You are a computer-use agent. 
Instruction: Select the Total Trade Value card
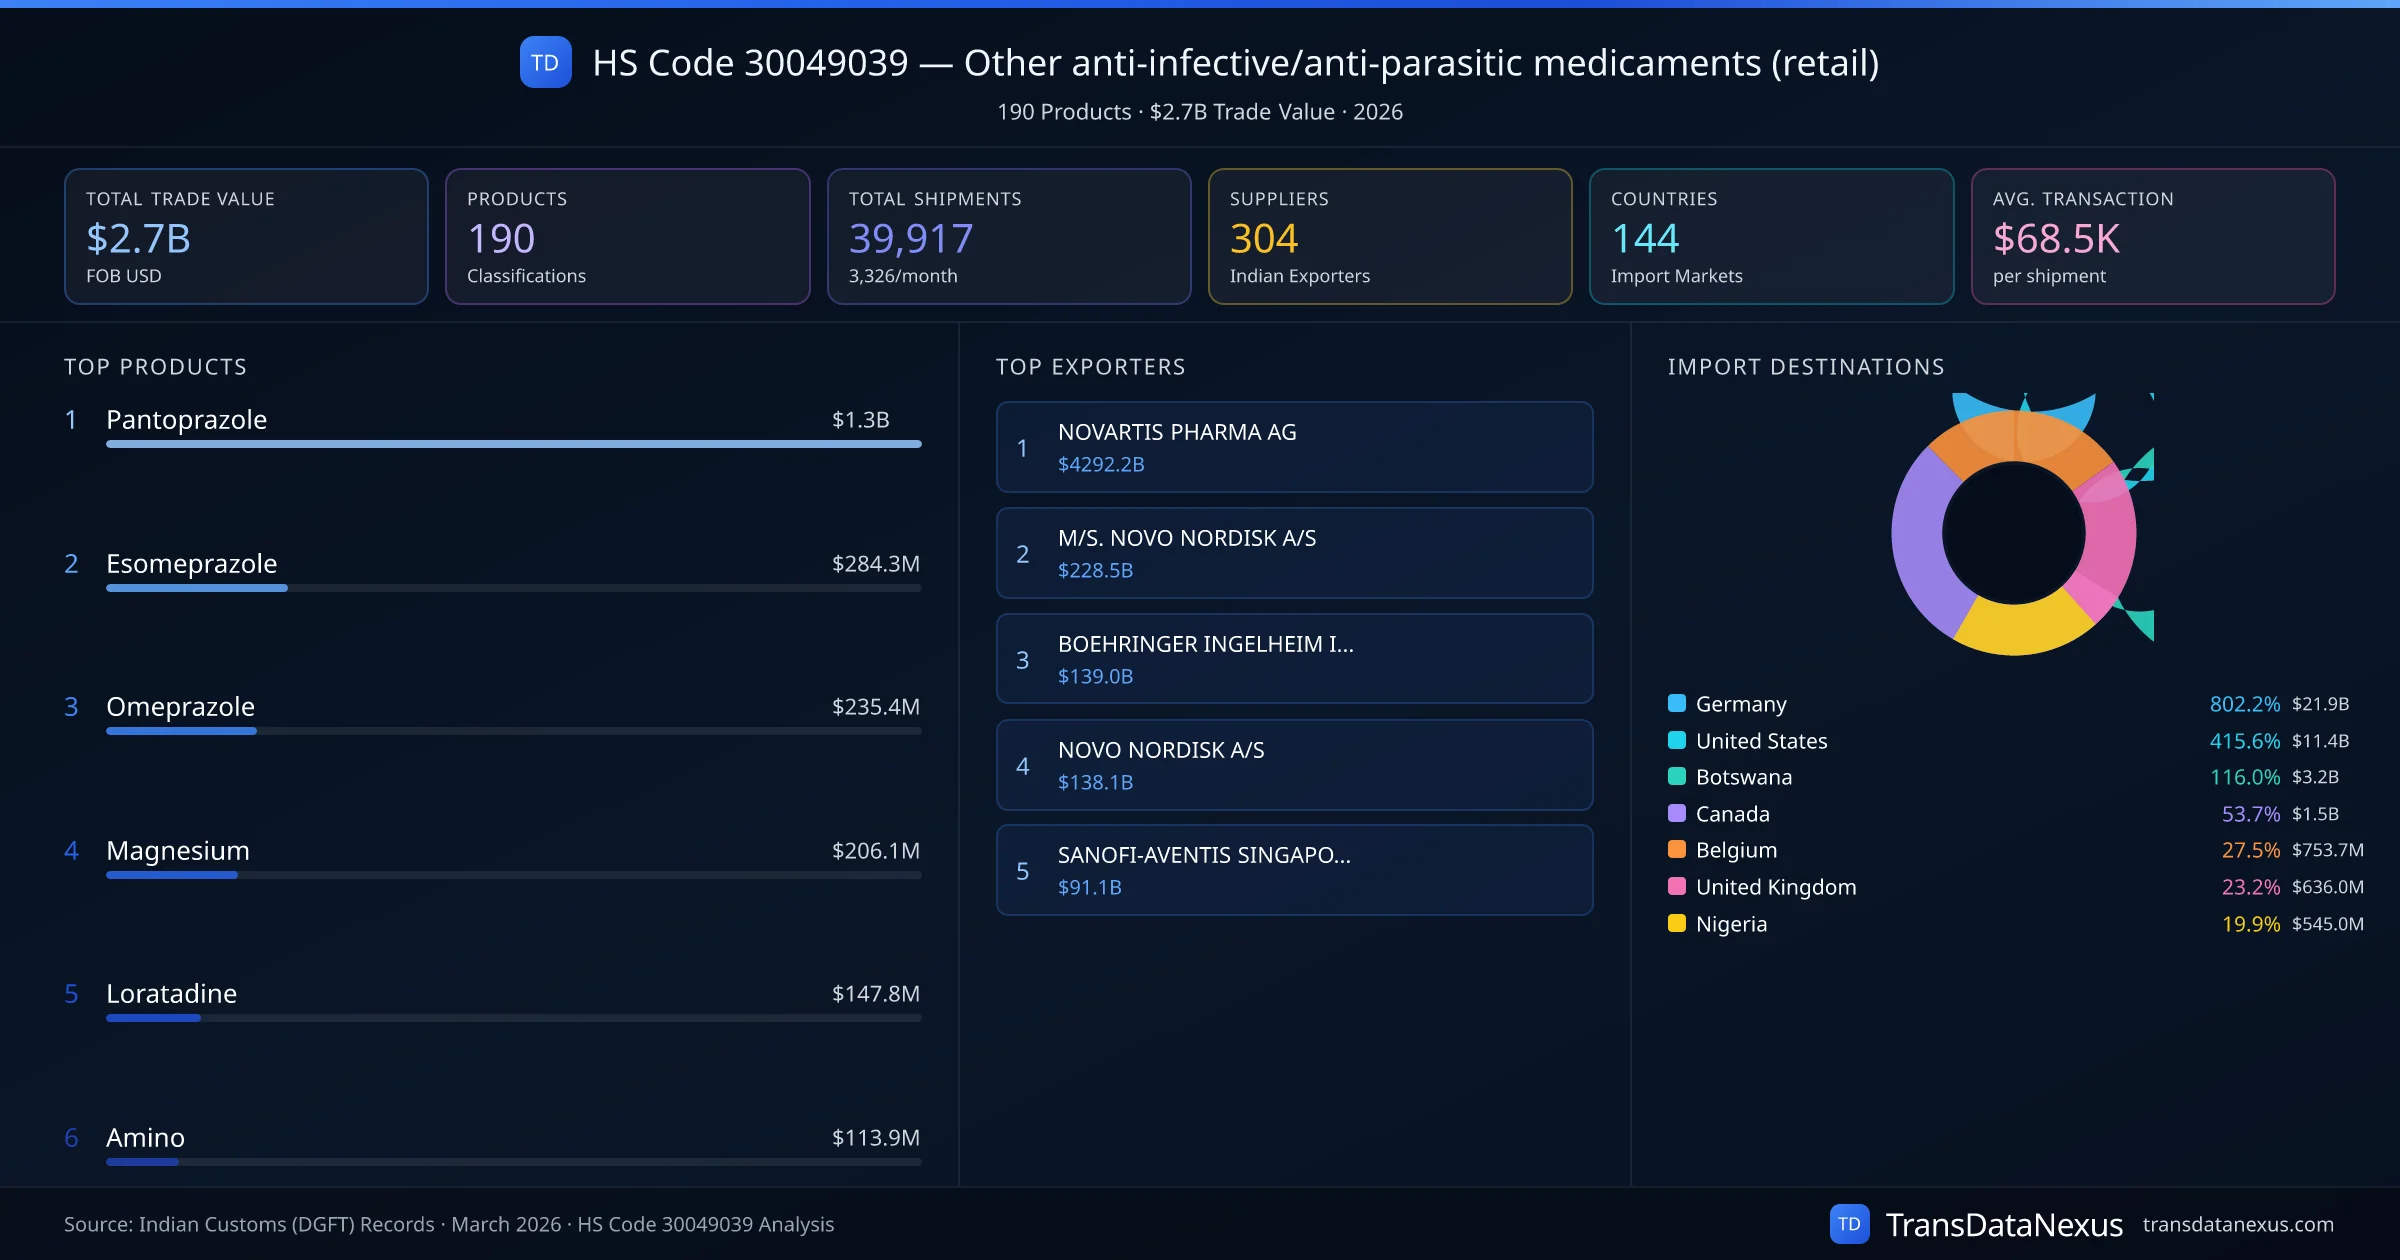[x=246, y=236]
